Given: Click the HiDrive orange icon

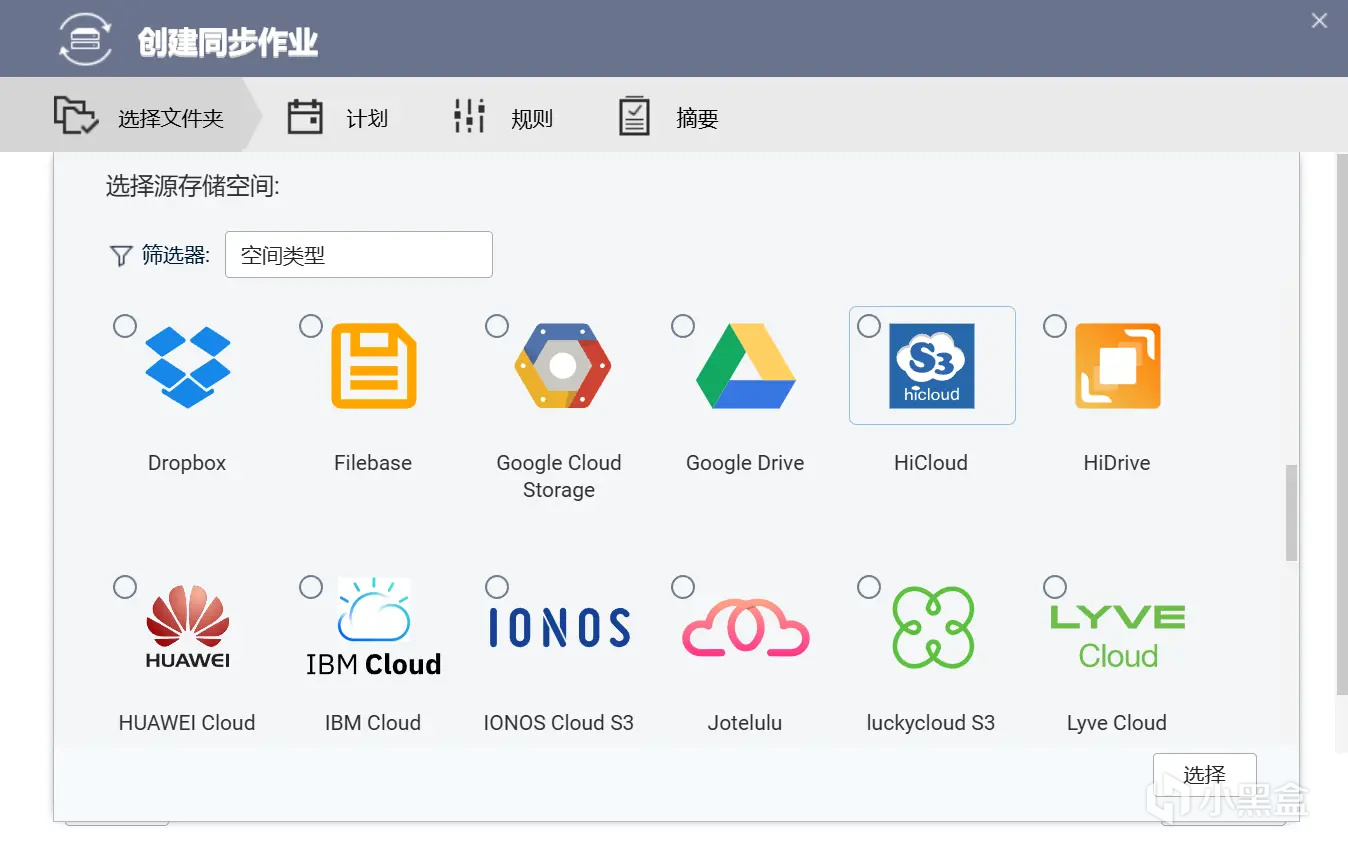Looking at the screenshot, I should pos(1117,366).
